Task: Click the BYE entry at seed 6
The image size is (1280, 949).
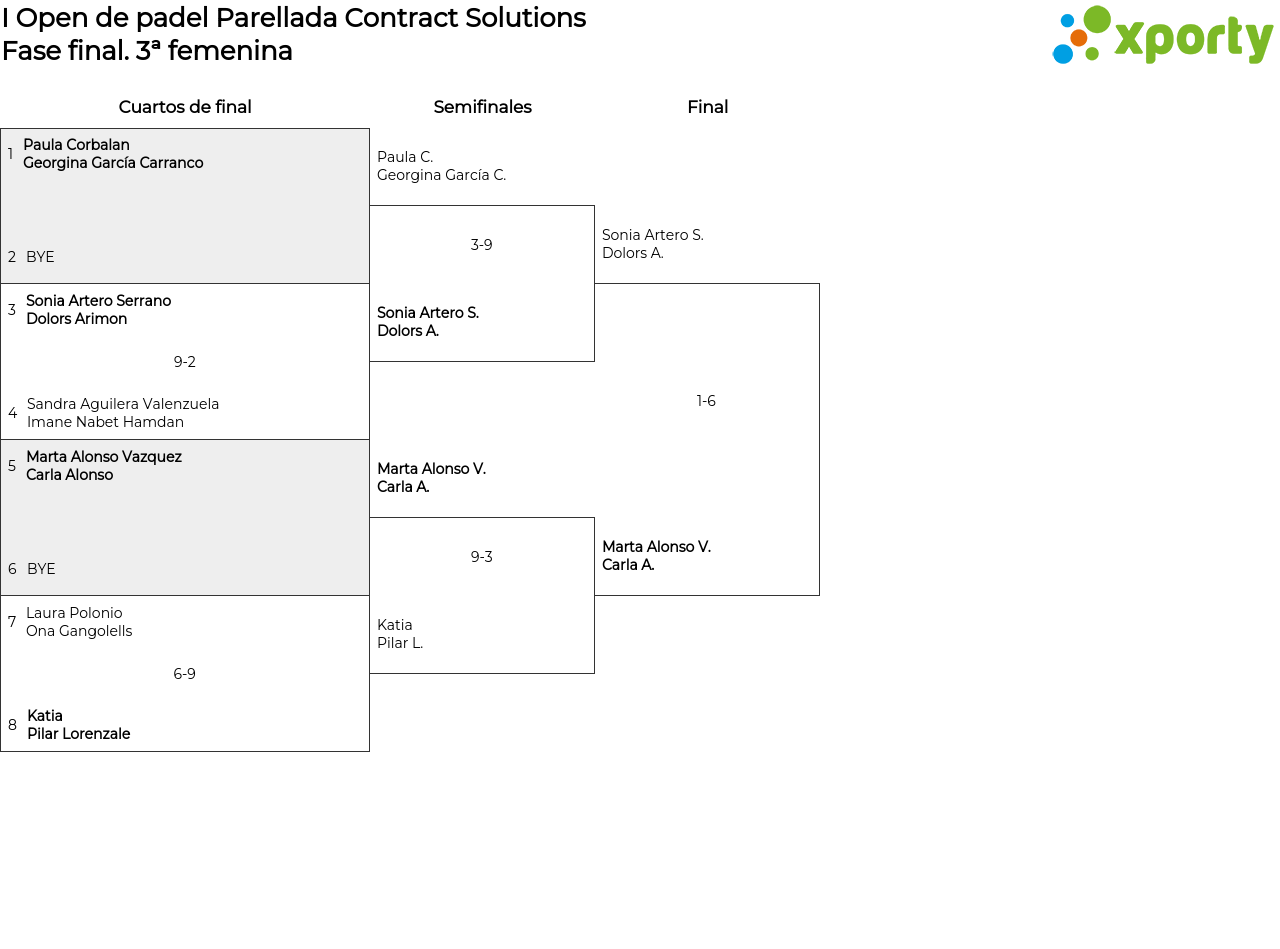Action: coord(41,569)
